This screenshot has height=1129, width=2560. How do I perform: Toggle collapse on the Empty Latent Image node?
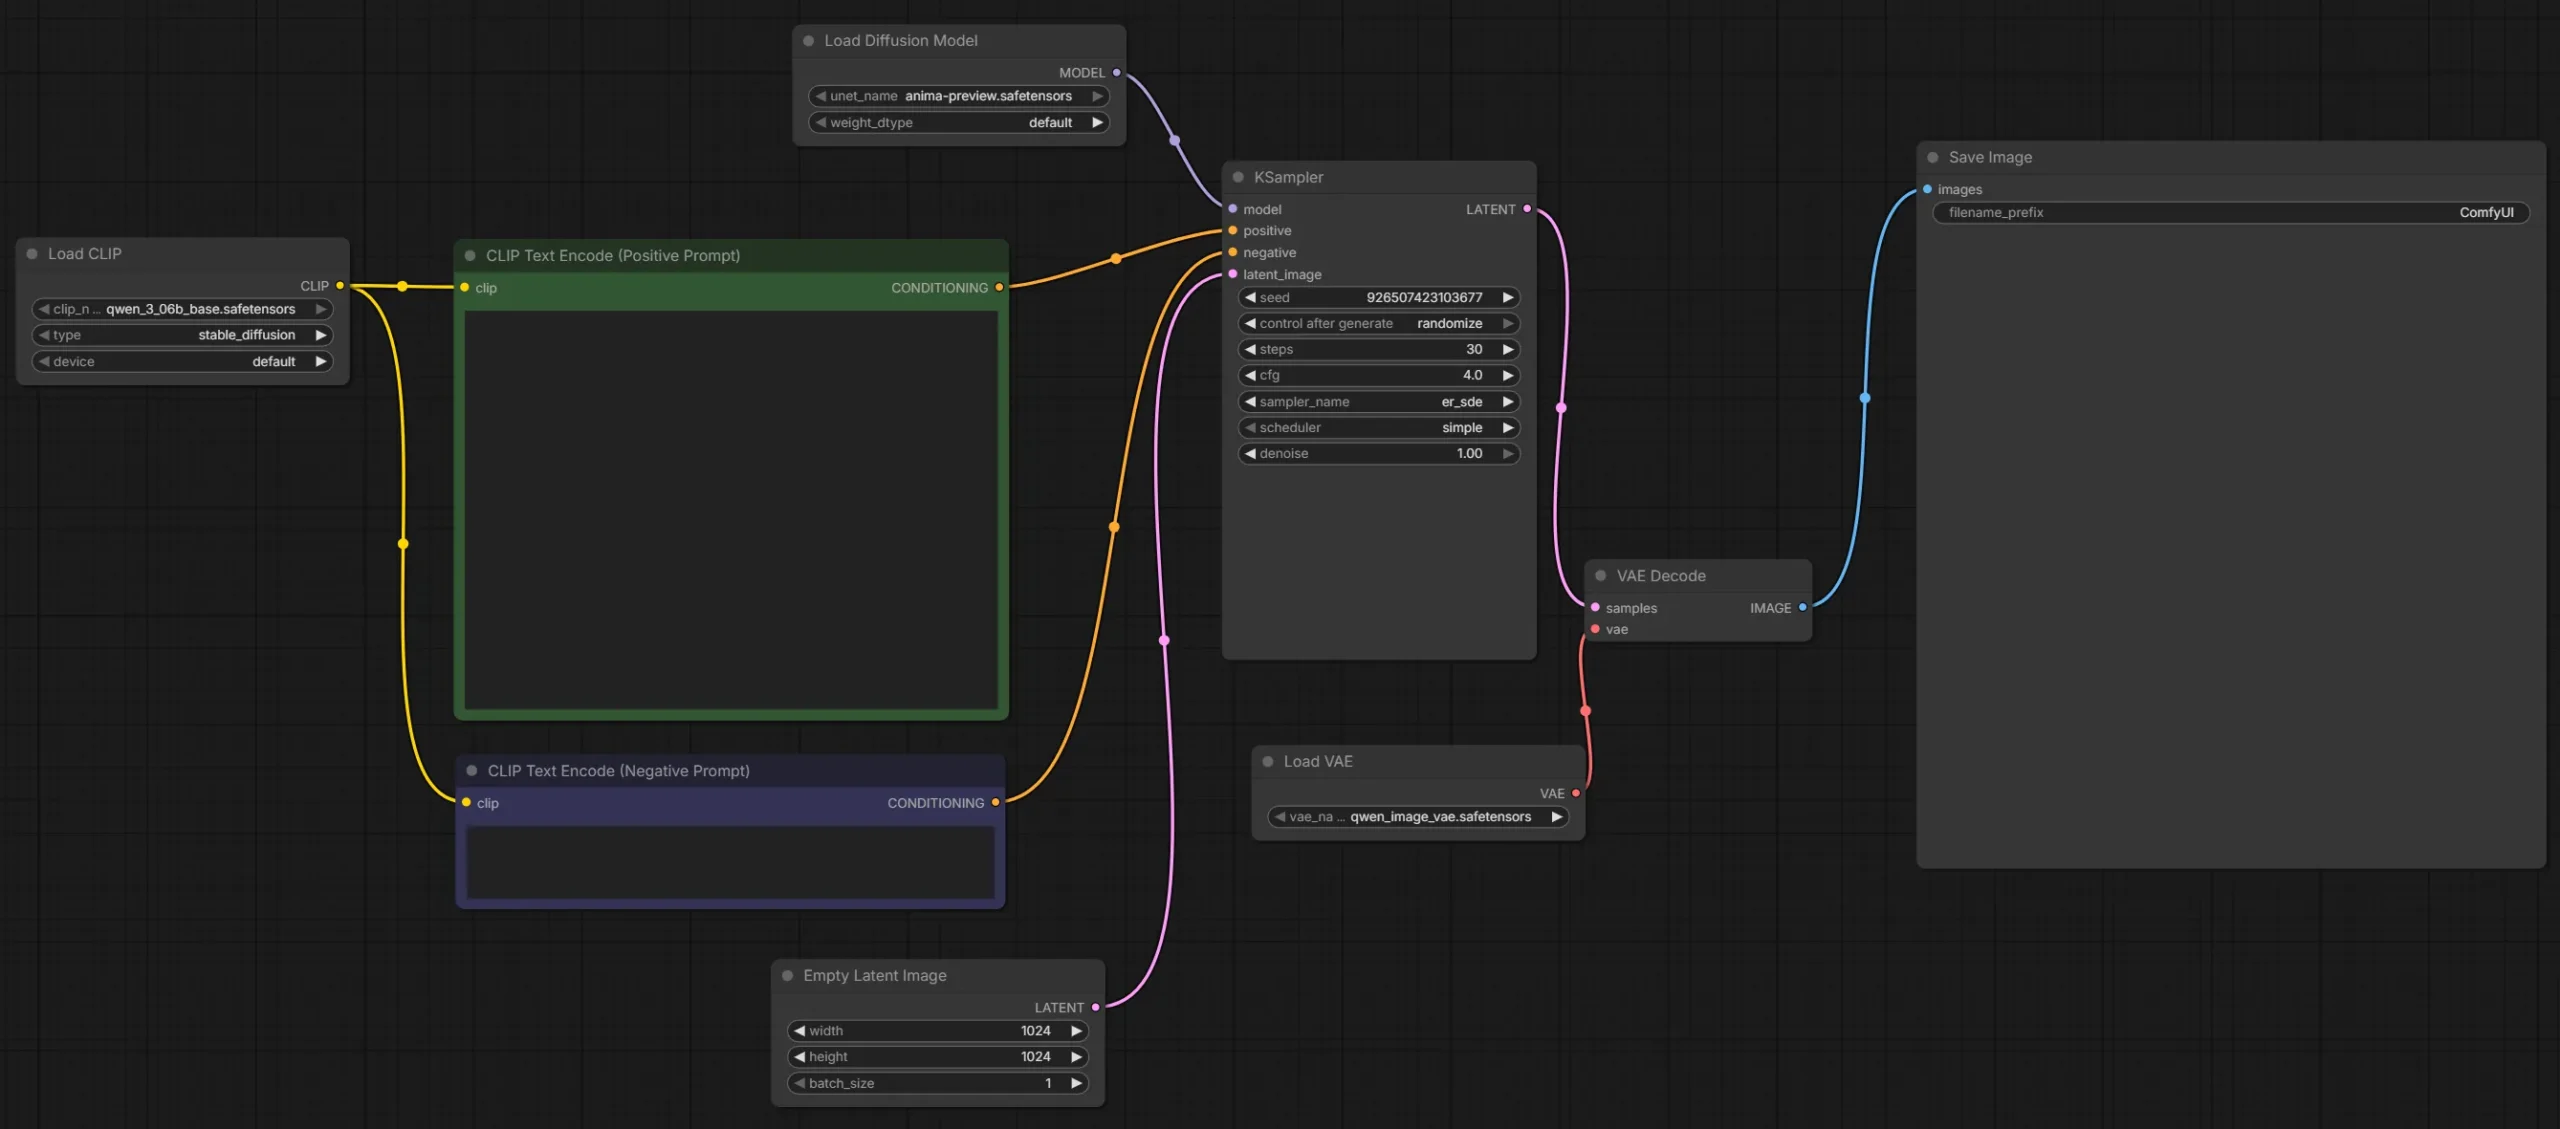click(x=787, y=976)
